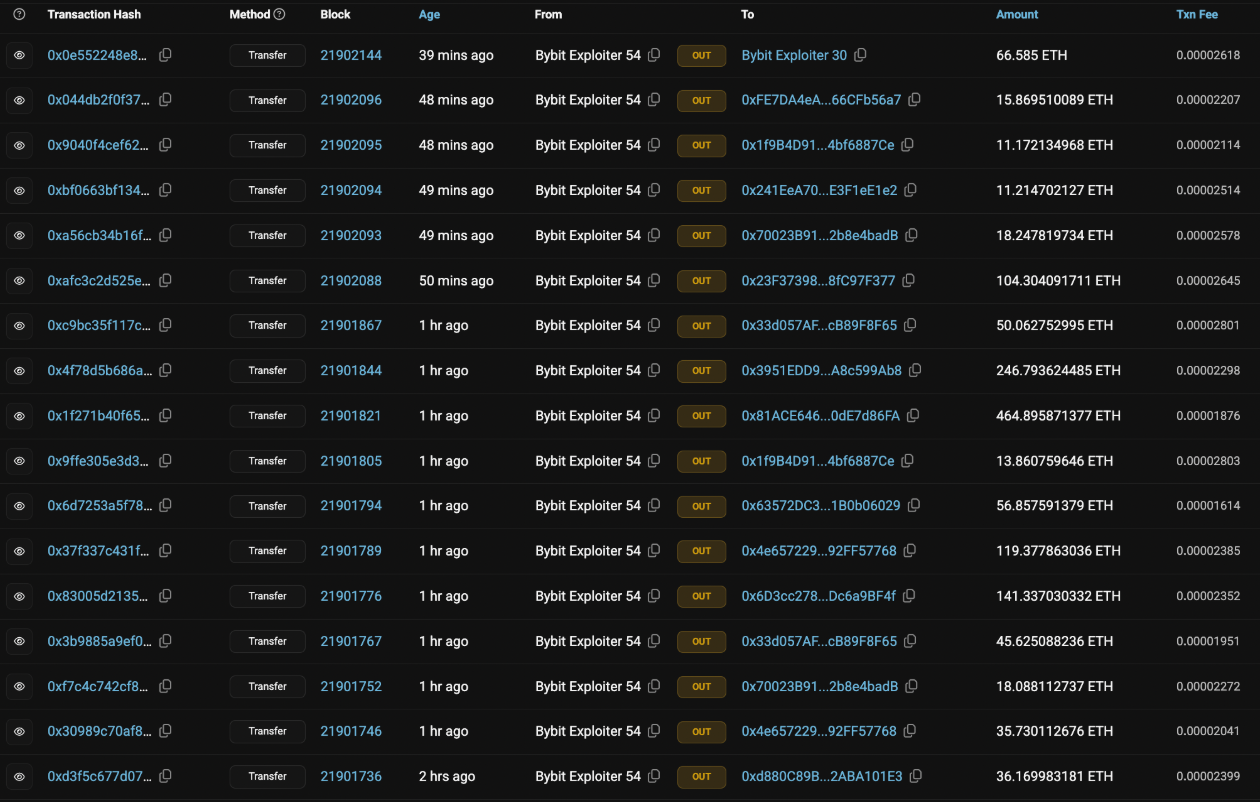1260x802 pixels.
Task: Copy the Bybit Exploiter 30 address
Action: 860,55
